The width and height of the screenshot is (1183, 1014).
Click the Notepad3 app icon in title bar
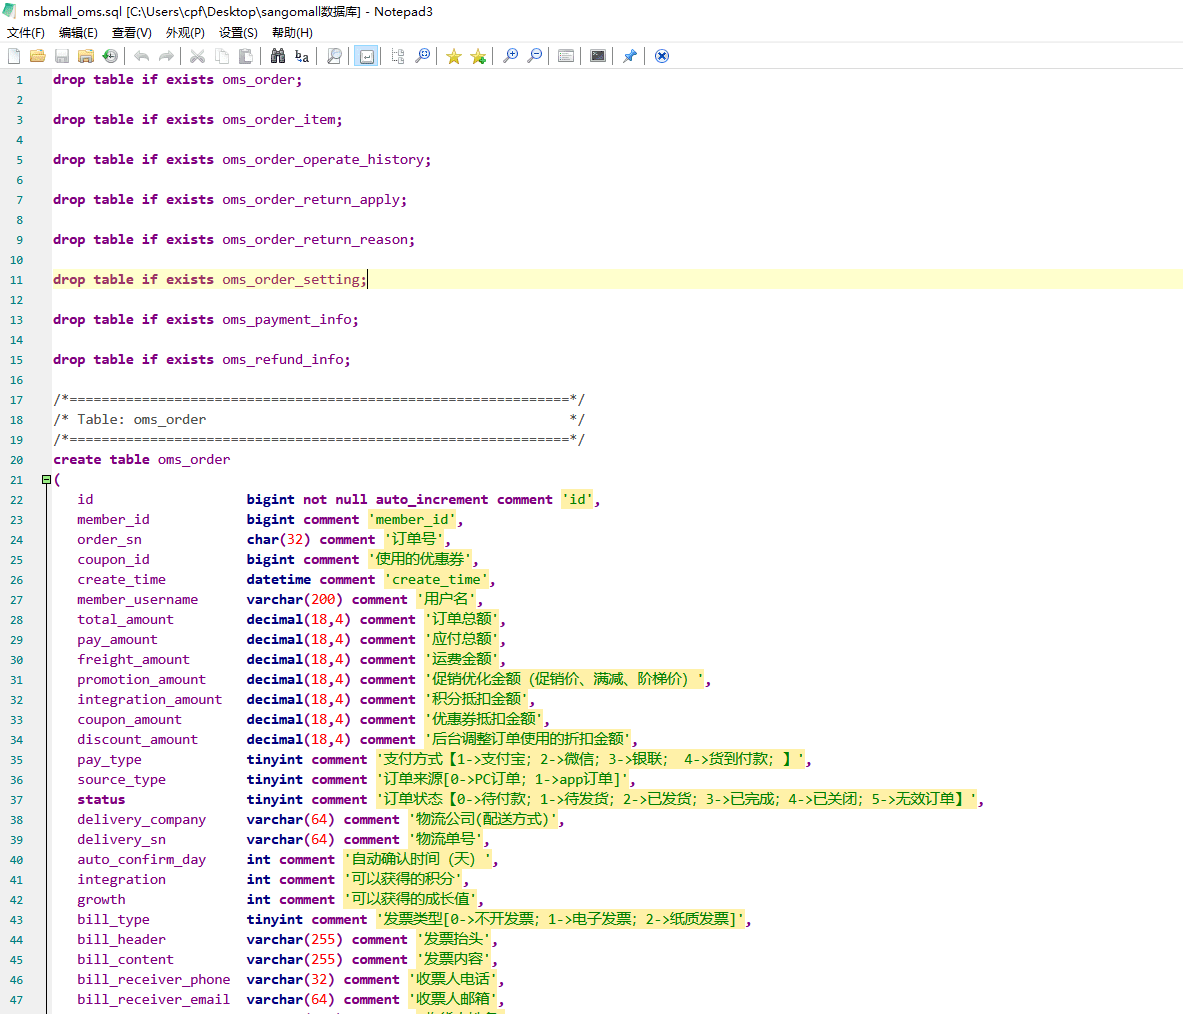coord(10,11)
